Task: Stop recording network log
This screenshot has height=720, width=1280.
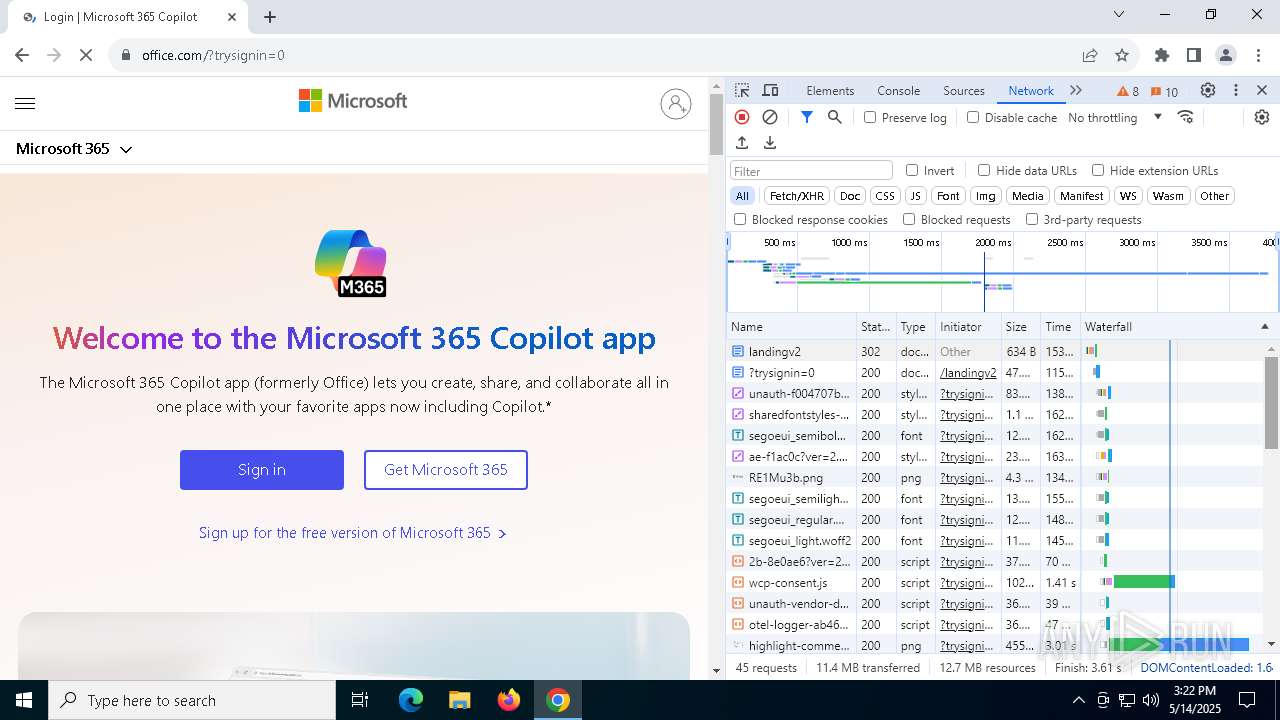Action: 742,117
